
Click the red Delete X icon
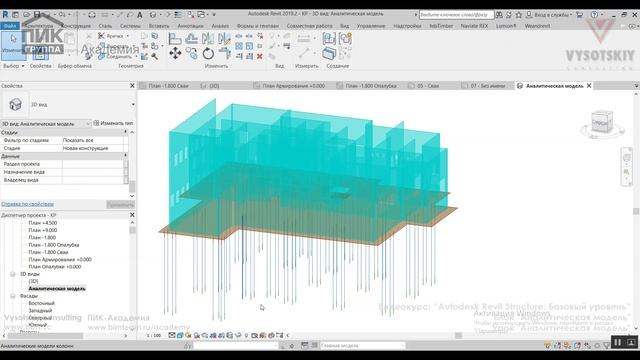[260, 56]
